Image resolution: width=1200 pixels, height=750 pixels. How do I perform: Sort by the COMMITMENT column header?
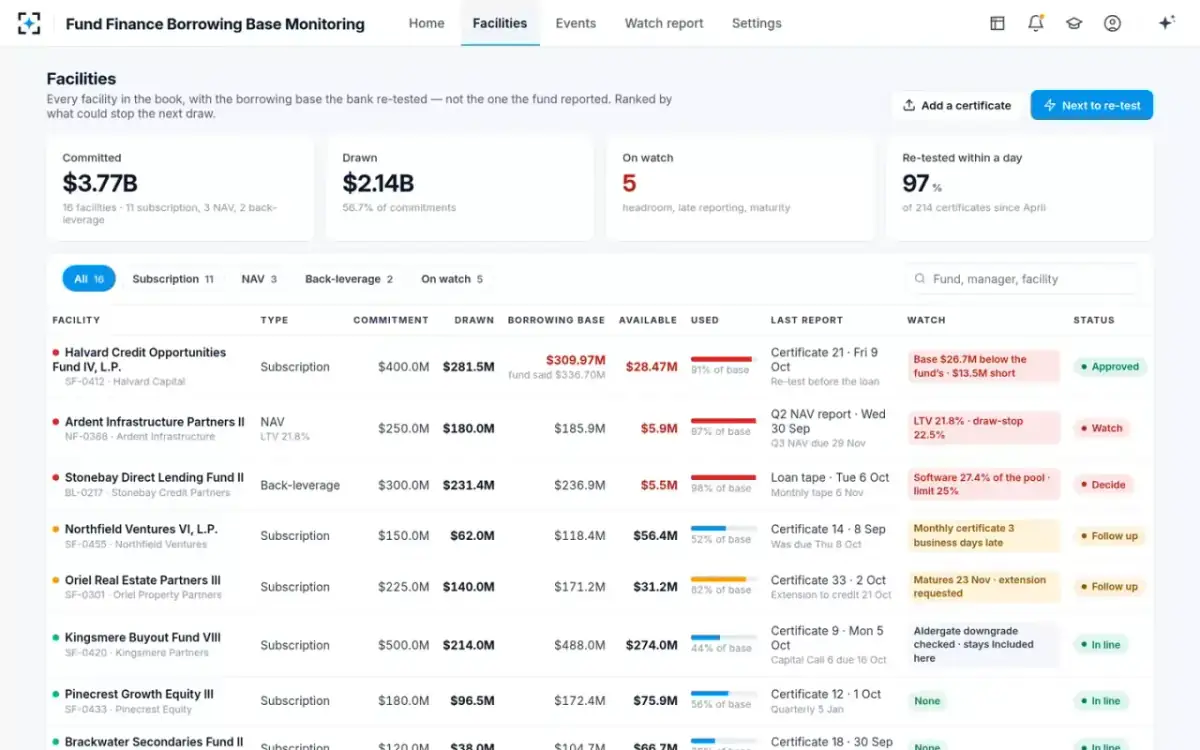coord(391,320)
